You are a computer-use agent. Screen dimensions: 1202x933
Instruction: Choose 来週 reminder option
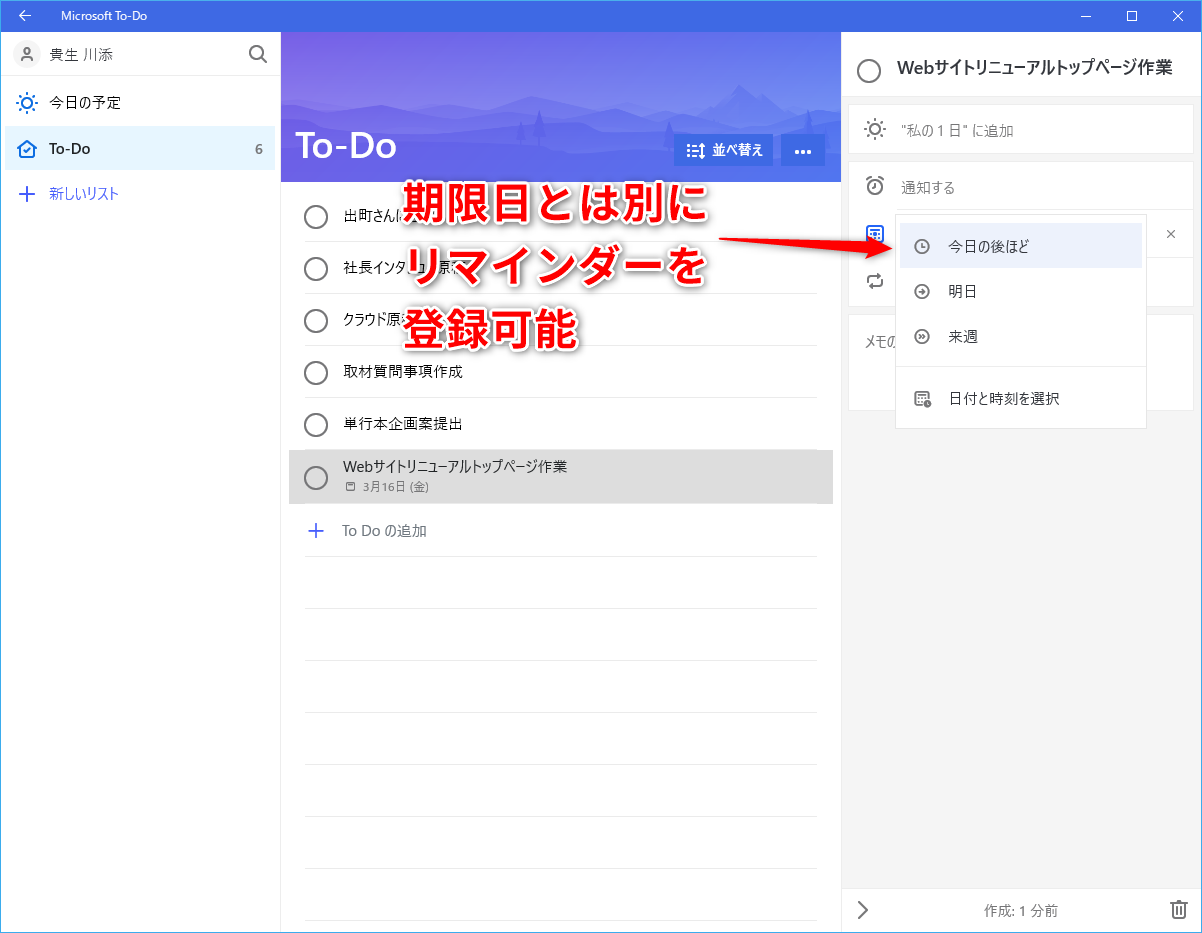[1021, 337]
